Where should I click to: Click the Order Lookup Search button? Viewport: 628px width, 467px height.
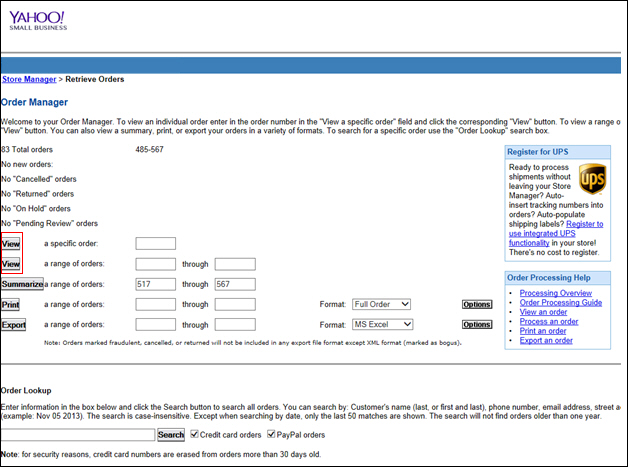tap(171, 435)
